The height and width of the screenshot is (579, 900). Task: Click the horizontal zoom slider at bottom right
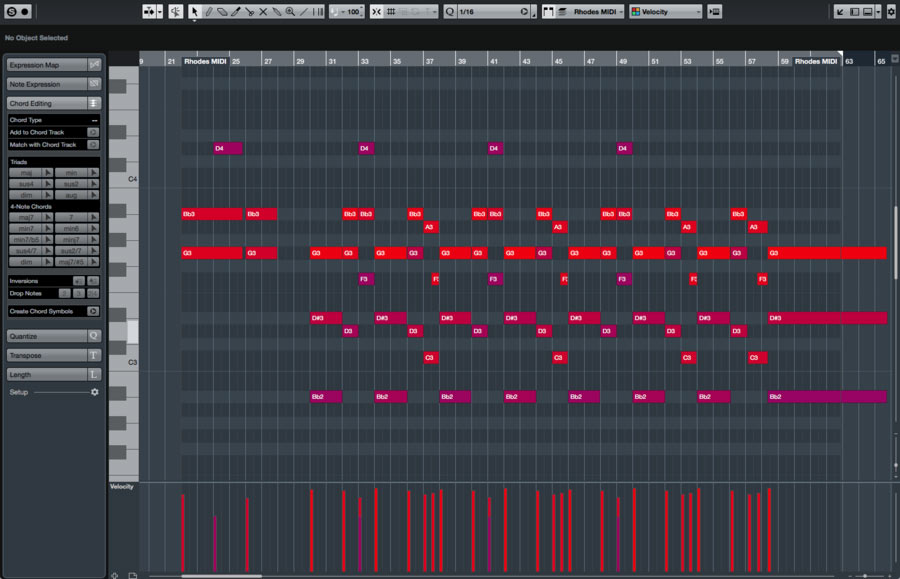click(866, 576)
